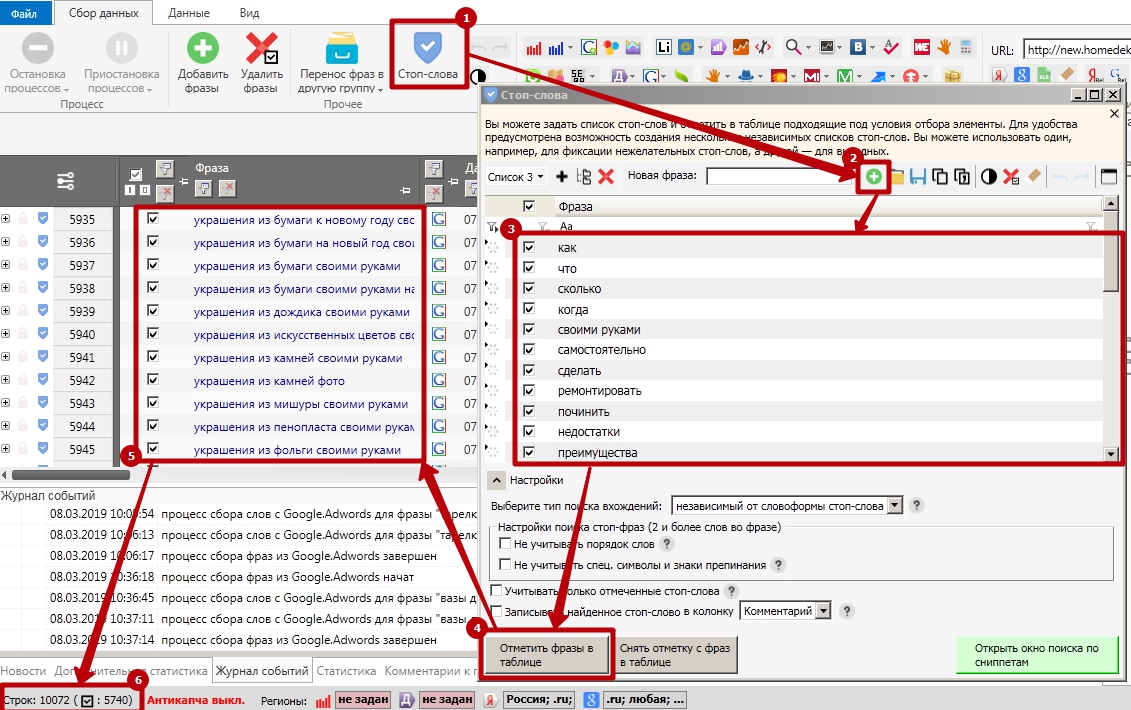Open Остановка процессов dropdown arrow
This screenshot has height=710, width=1131.
(66, 89)
